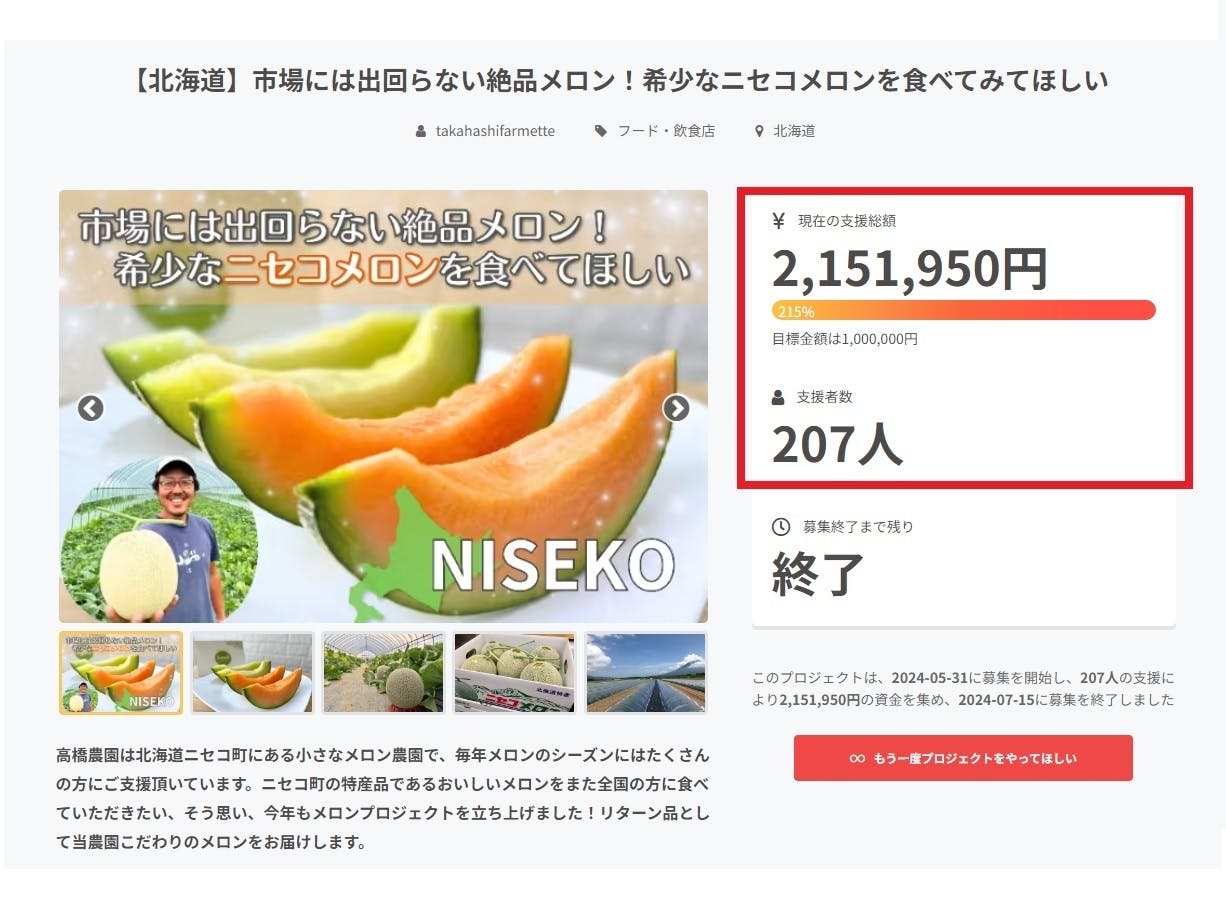
Task: Click the clock icon beside 募集終了まで残り
Action: 781,526
